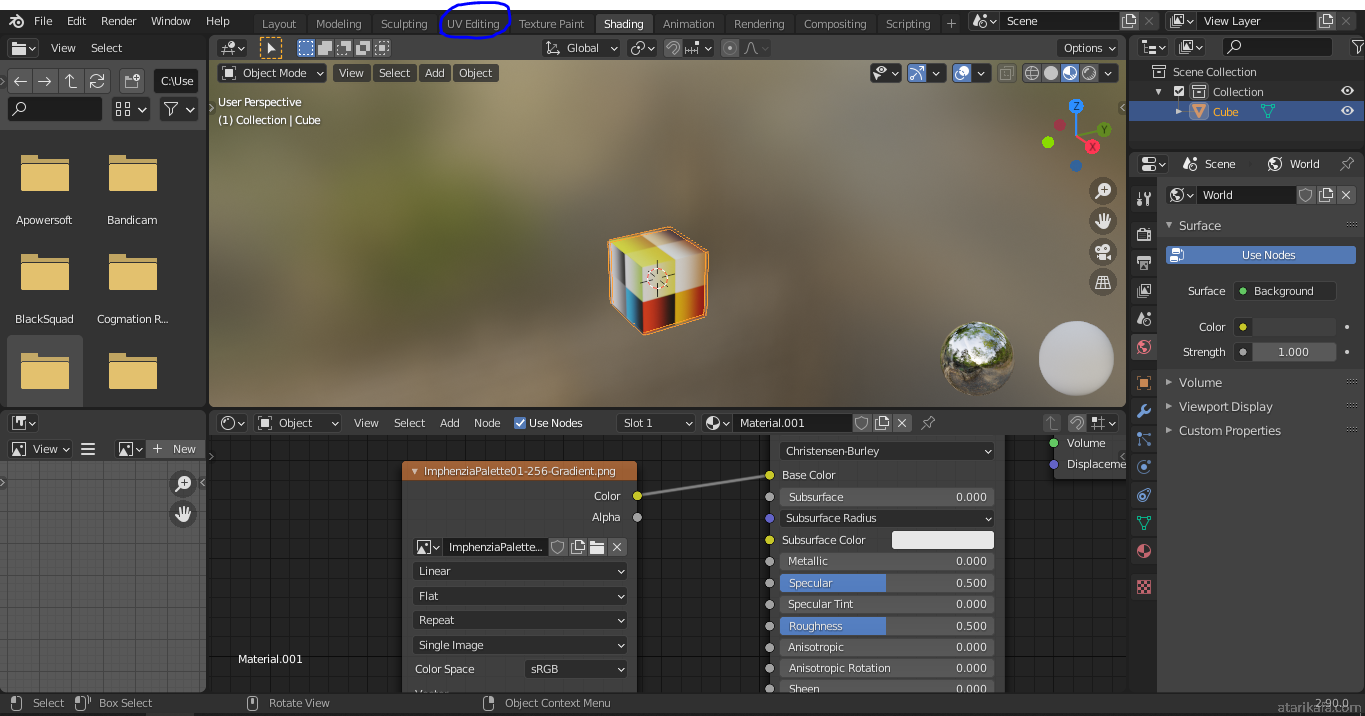Adjust the Roughness slider
The image size is (1365, 716).
pos(887,626)
